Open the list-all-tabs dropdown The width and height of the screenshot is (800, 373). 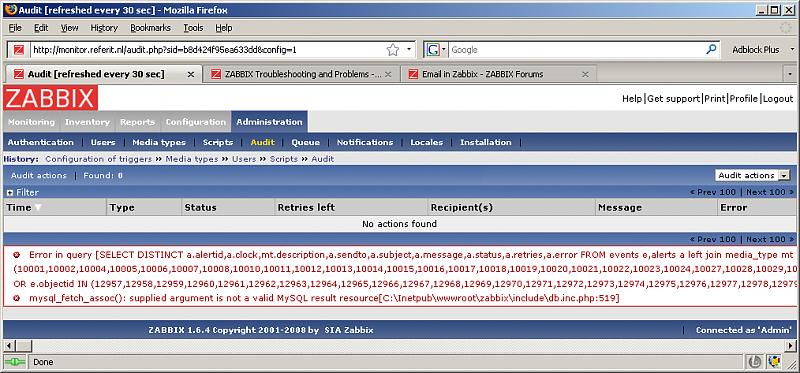tap(790, 74)
